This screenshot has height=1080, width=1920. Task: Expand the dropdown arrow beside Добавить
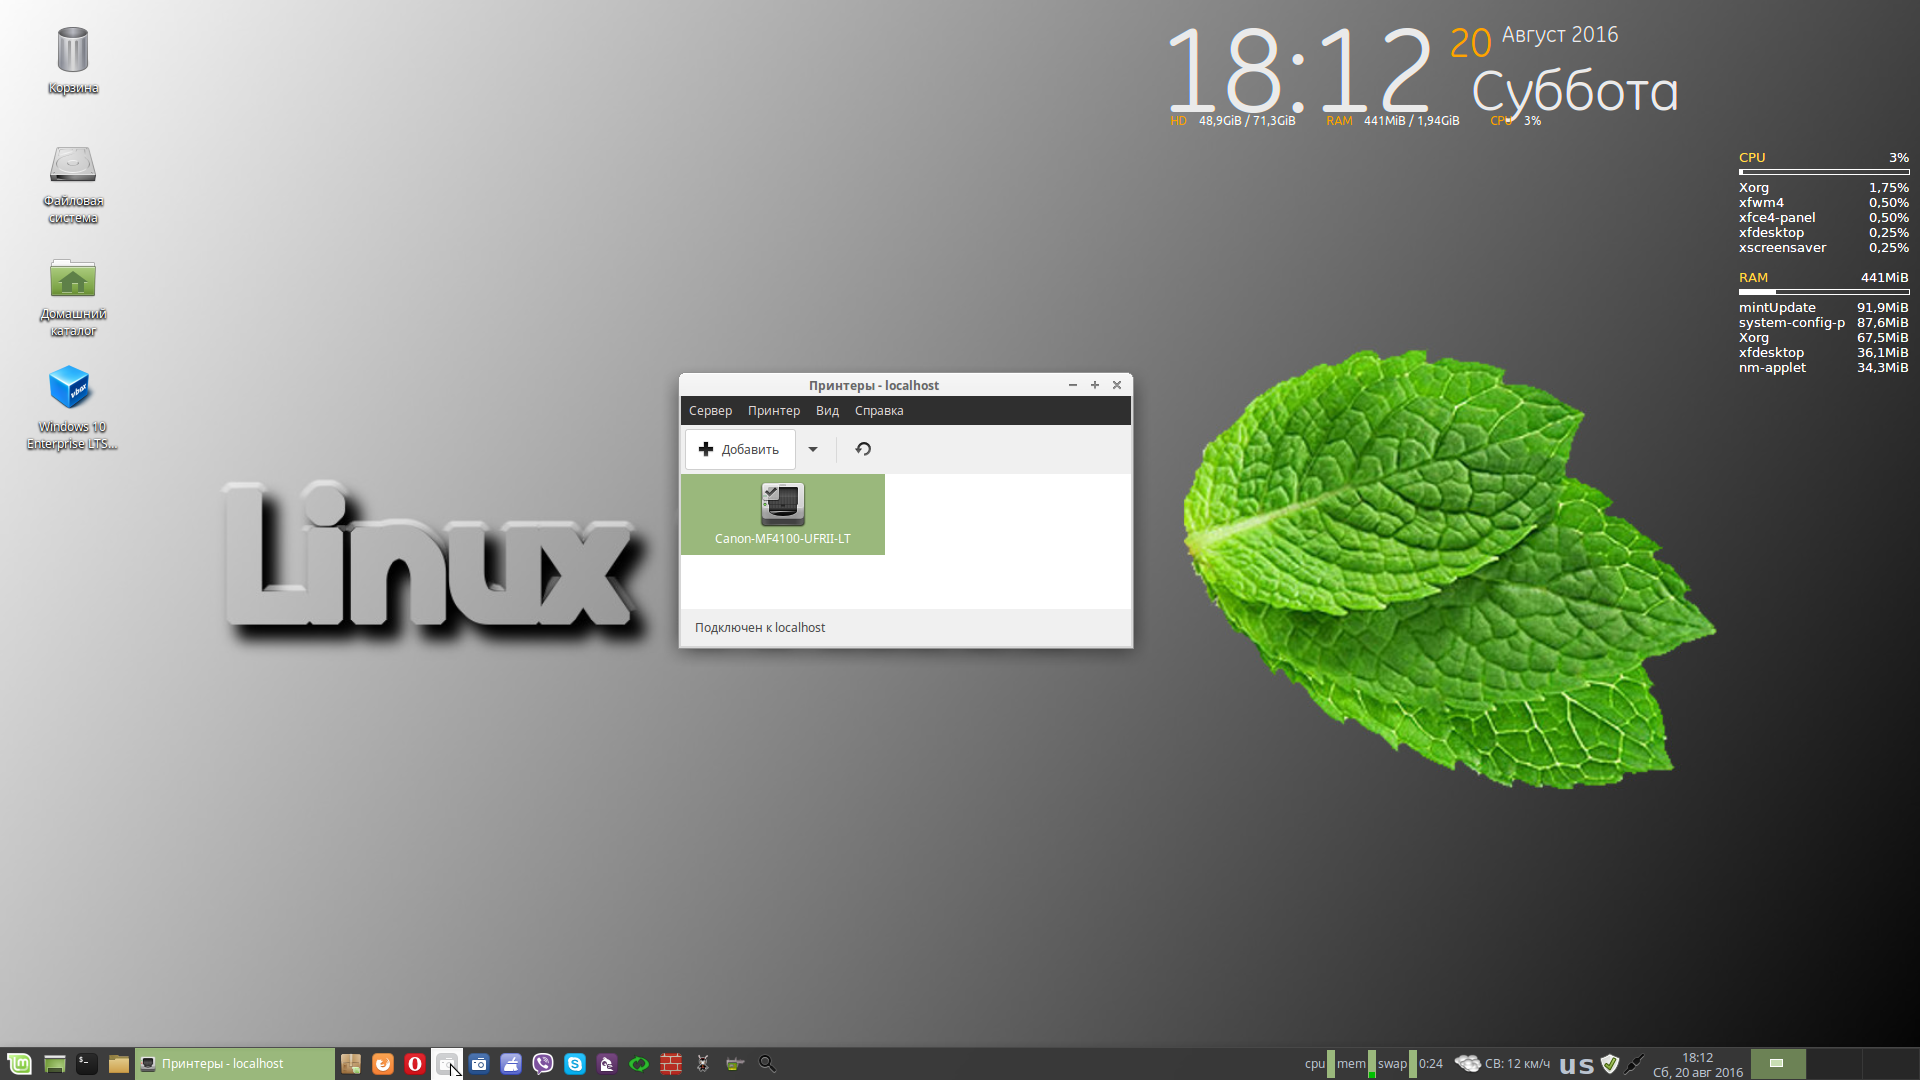813,449
